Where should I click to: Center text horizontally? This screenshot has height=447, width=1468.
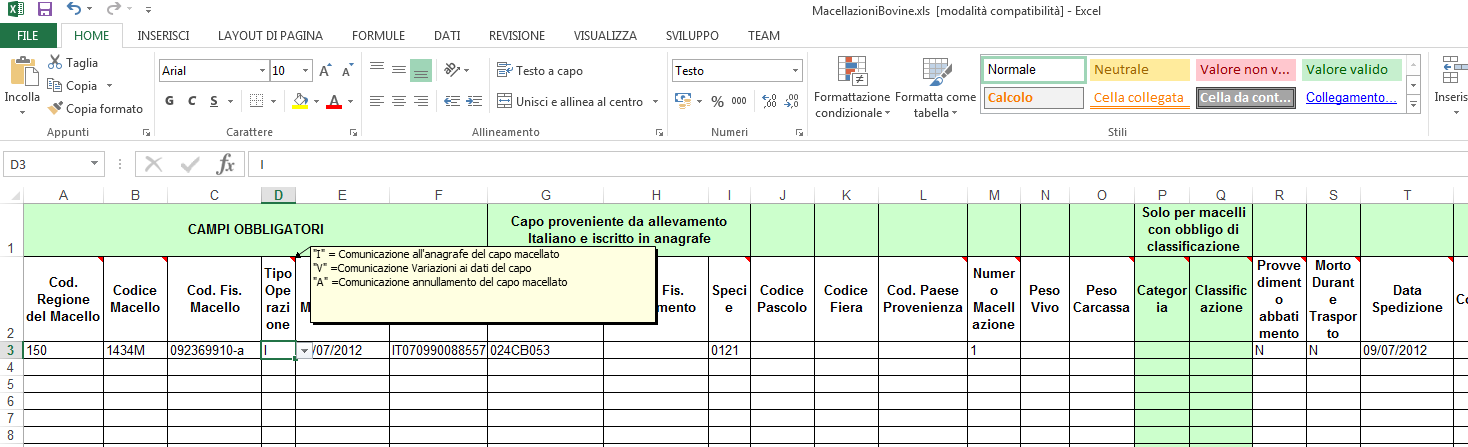pos(399,101)
